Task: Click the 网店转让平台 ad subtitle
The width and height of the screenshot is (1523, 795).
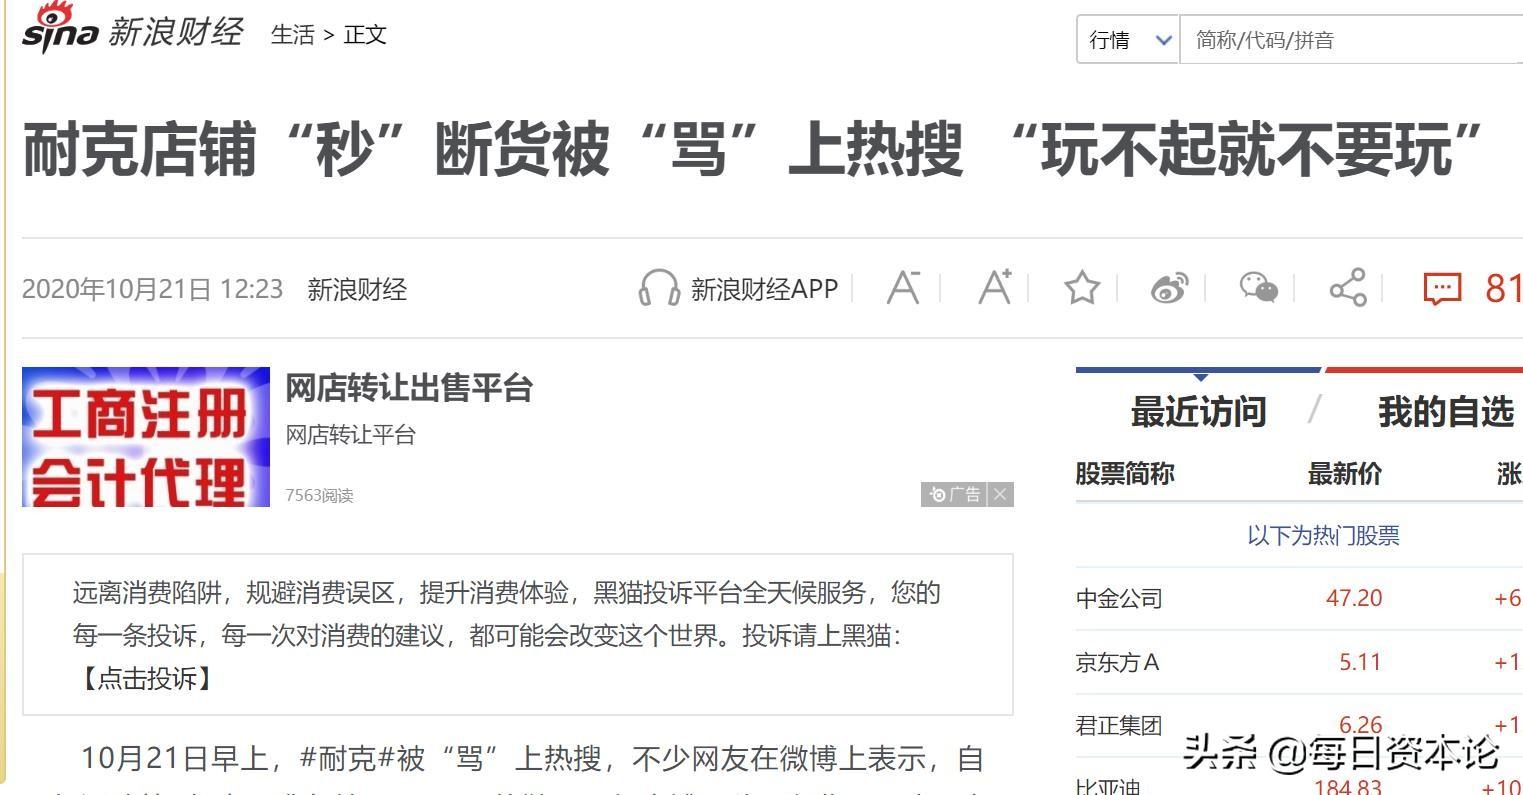Action: pyautogui.click(x=351, y=435)
